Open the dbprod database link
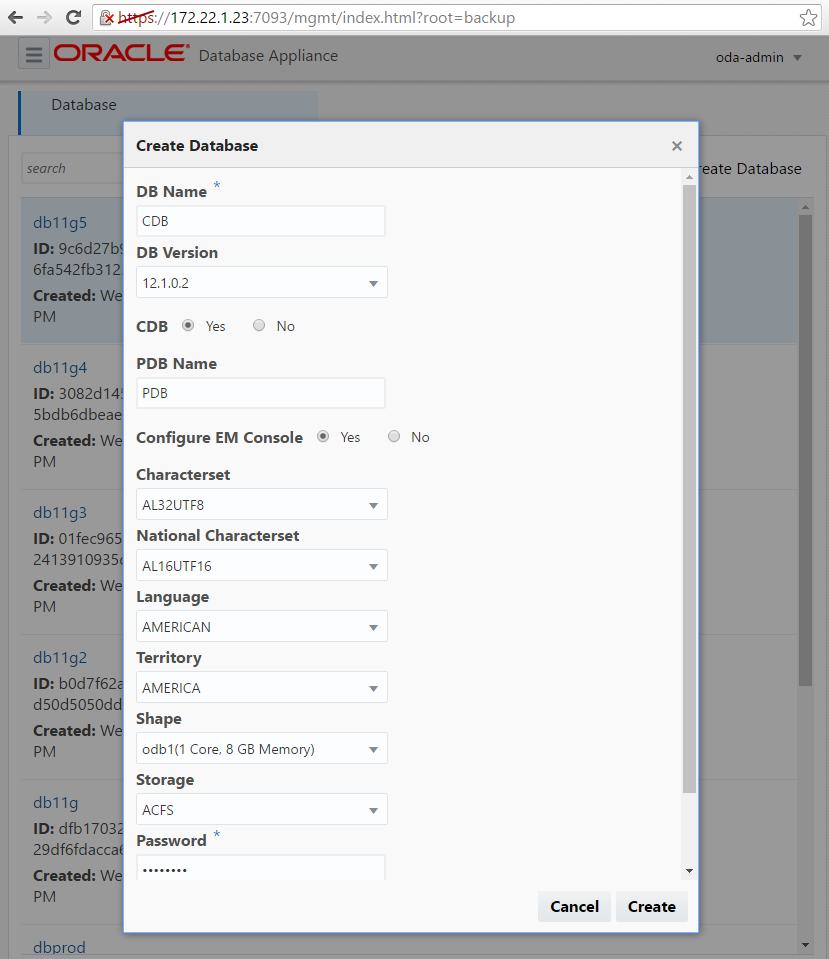The width and height of the screenshot is (829, 959). click(x=59, y=947)
